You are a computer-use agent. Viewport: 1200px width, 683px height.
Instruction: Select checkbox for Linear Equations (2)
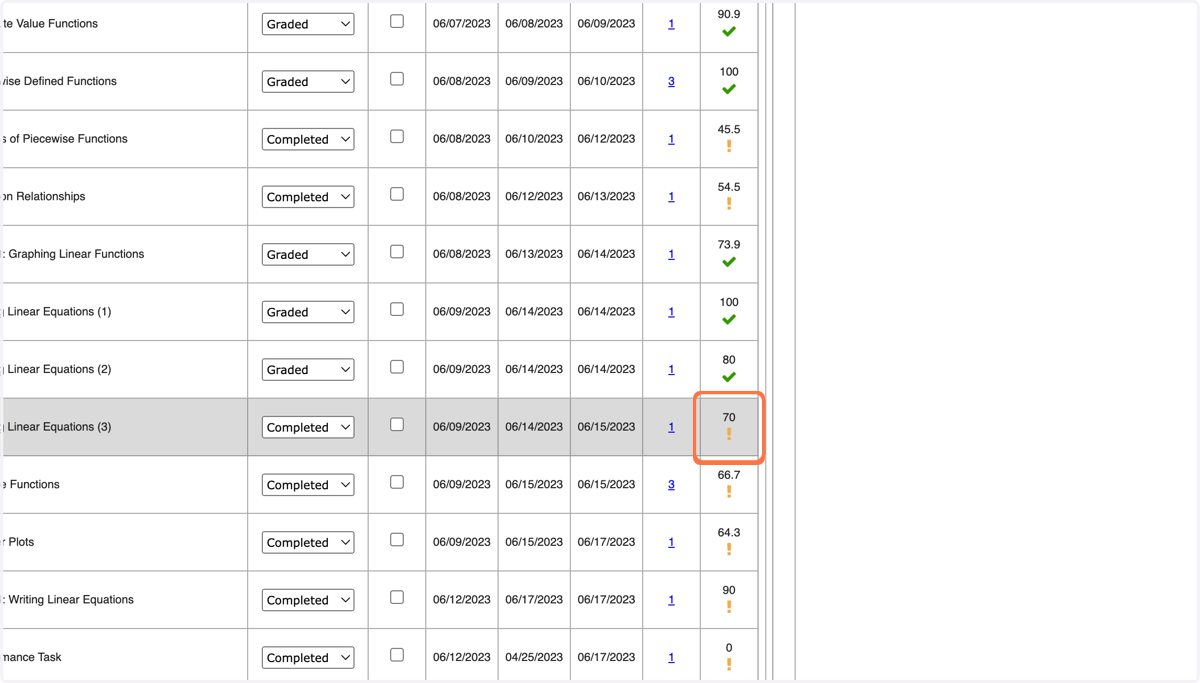tap(397, 367)
